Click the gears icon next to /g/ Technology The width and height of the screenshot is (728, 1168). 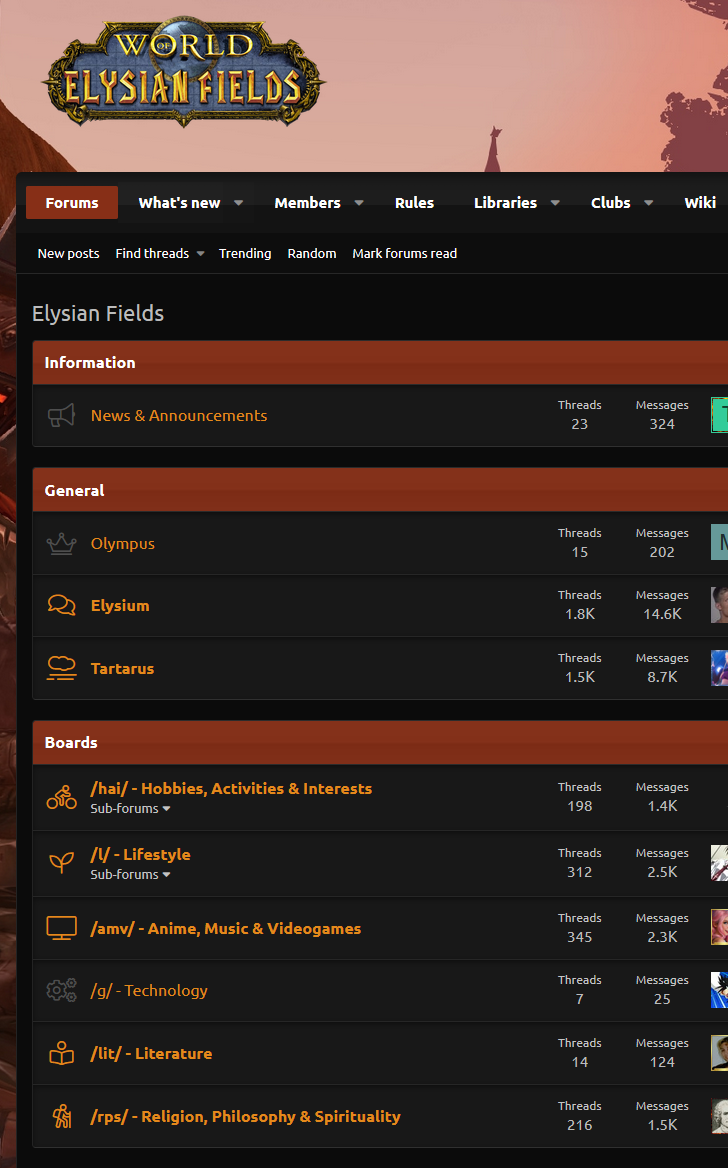tap(62, 991)
